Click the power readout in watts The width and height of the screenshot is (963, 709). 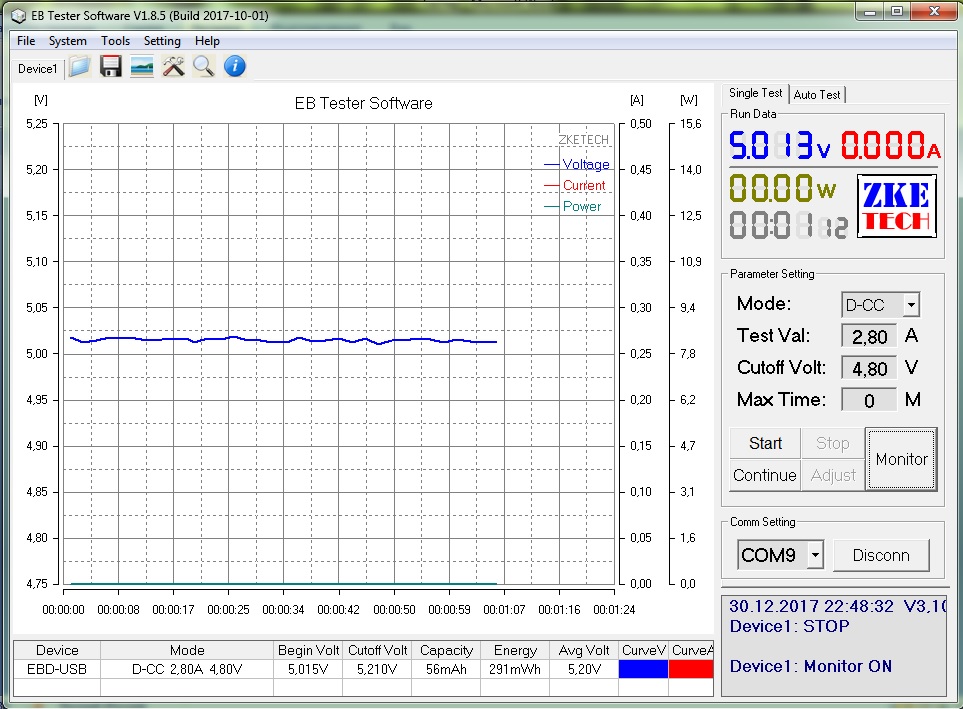783,188
